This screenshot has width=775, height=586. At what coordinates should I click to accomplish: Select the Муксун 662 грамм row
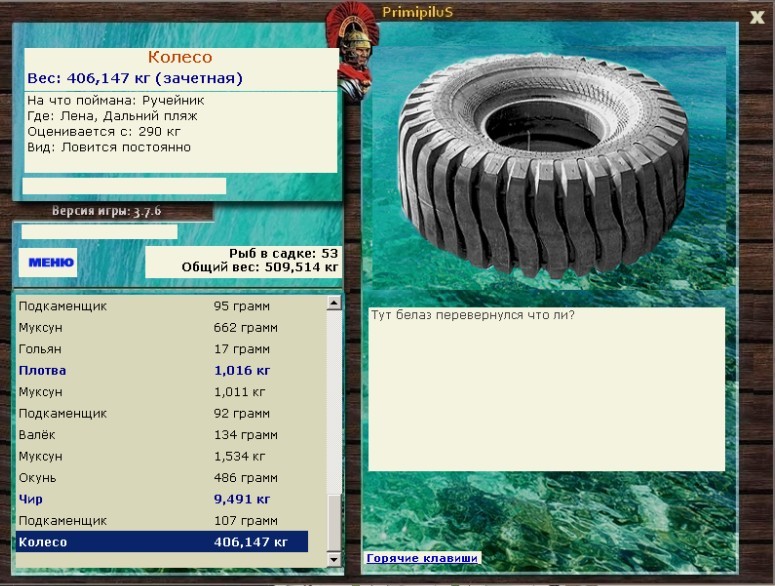[x=162, y=328]
